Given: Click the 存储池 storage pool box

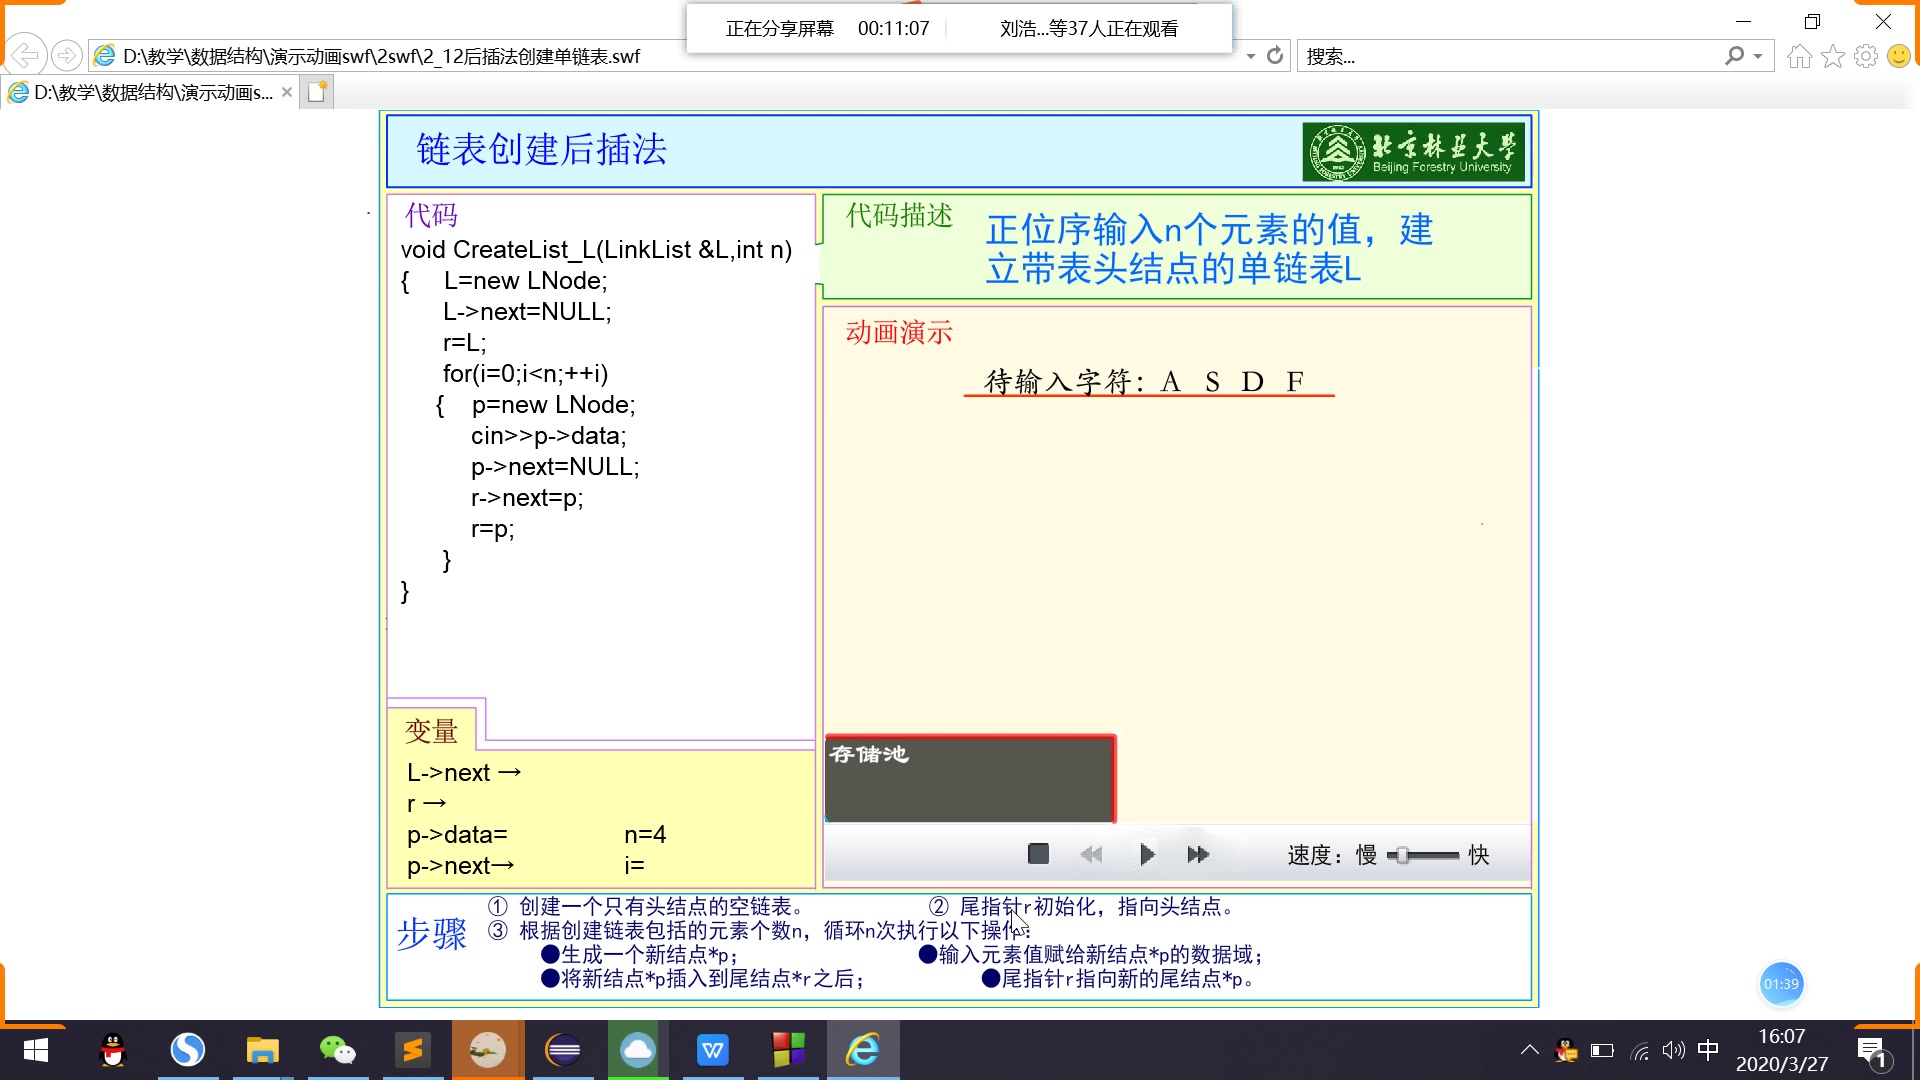Looking at the screenshot, I should pos(970,778).
